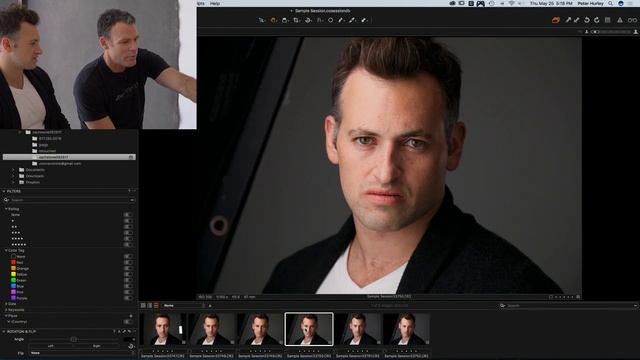Image resolution: width=640 pixels, height=360 pixels.
Task: Click the Apply Adjustments down-arrow icon
Action: click(x=577, y=20)
